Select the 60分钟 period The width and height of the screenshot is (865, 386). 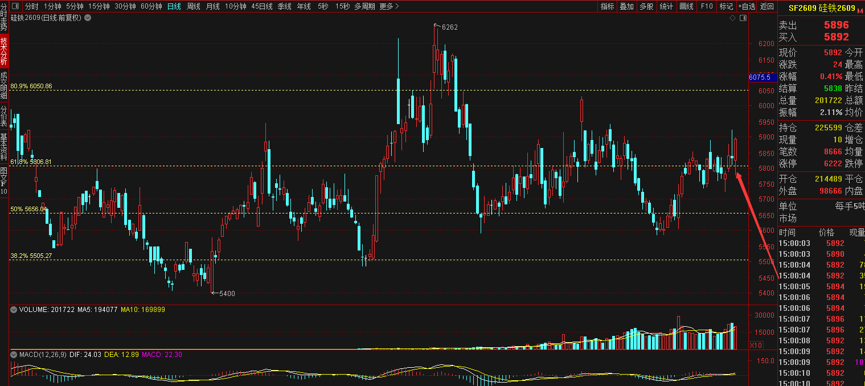151,7
